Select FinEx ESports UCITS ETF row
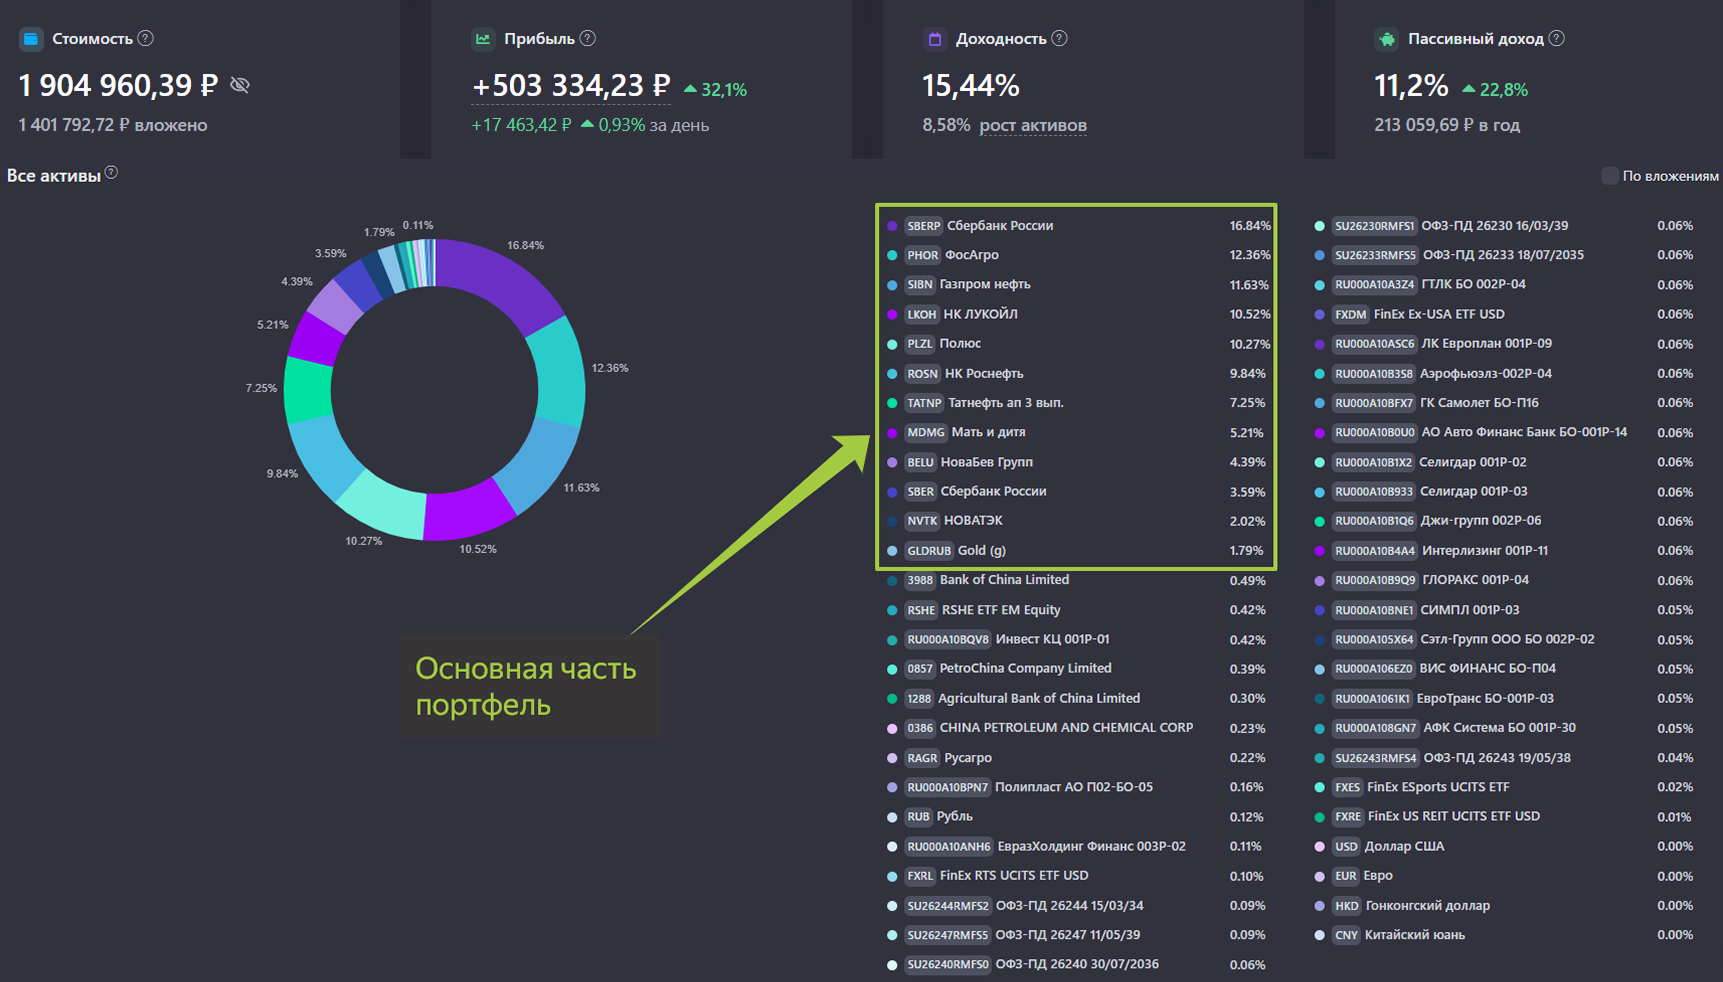The height and width of the screenshot is (982, 1723). (1505, 787)
